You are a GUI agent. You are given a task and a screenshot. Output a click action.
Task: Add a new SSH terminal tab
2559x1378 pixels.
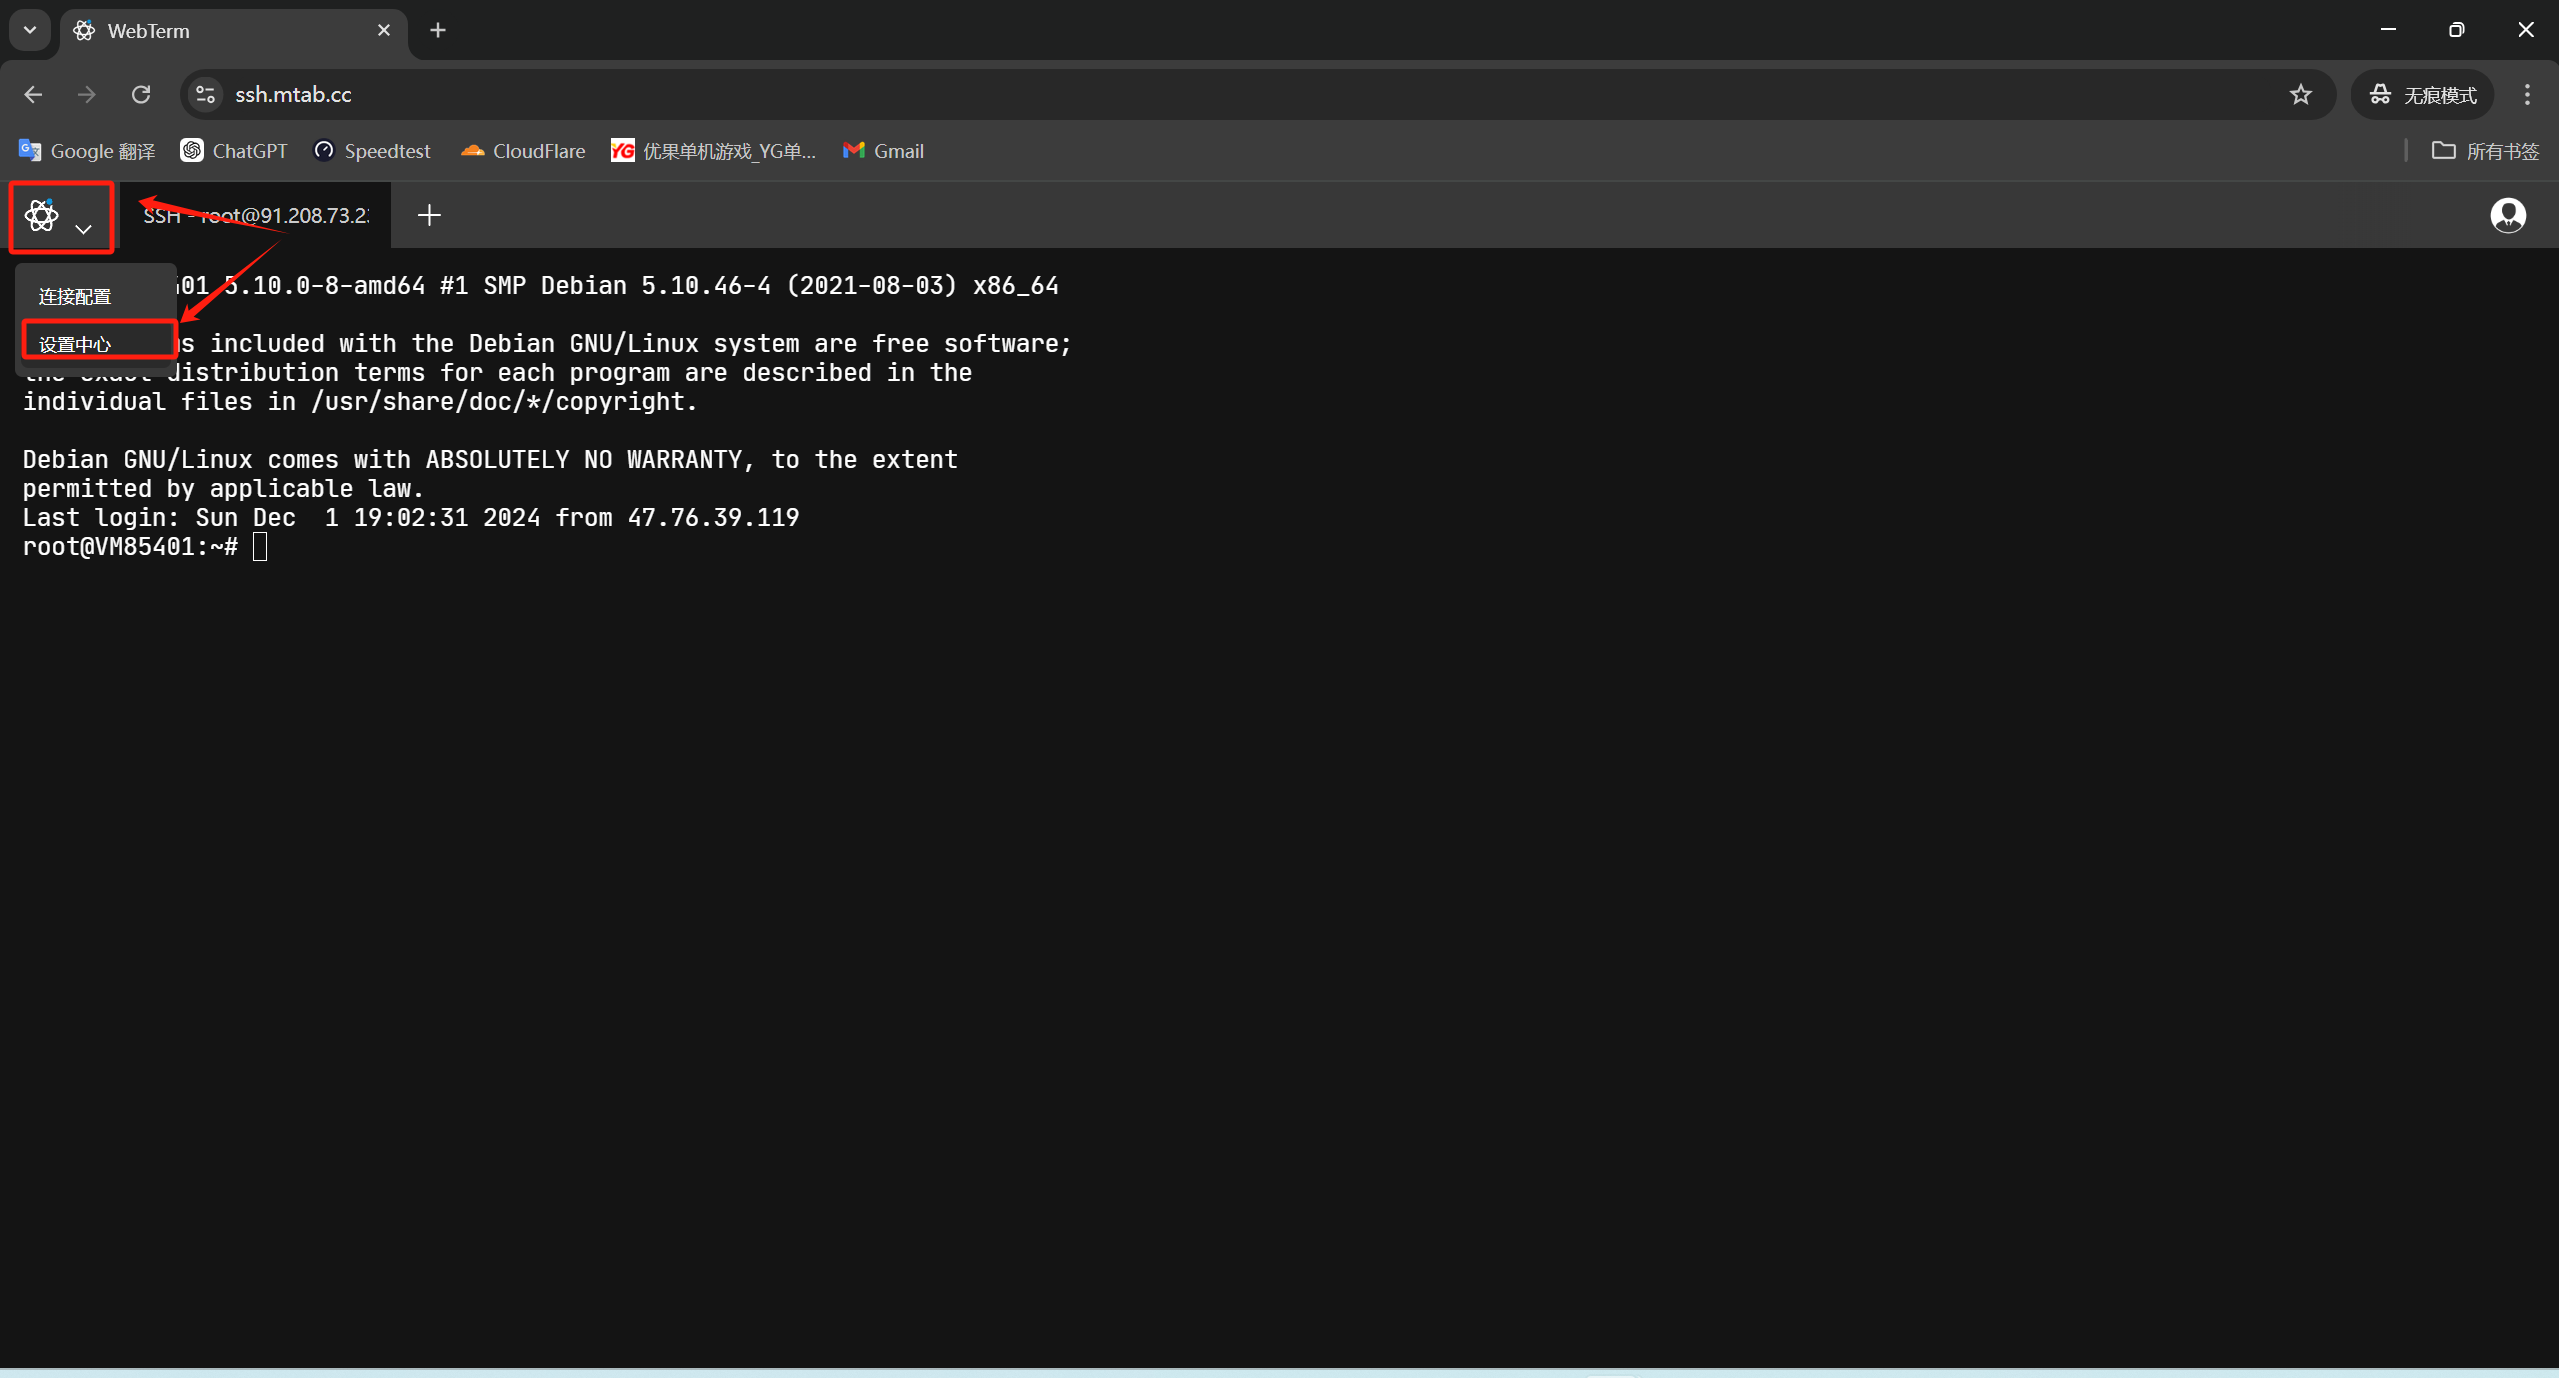click(429, 215)
